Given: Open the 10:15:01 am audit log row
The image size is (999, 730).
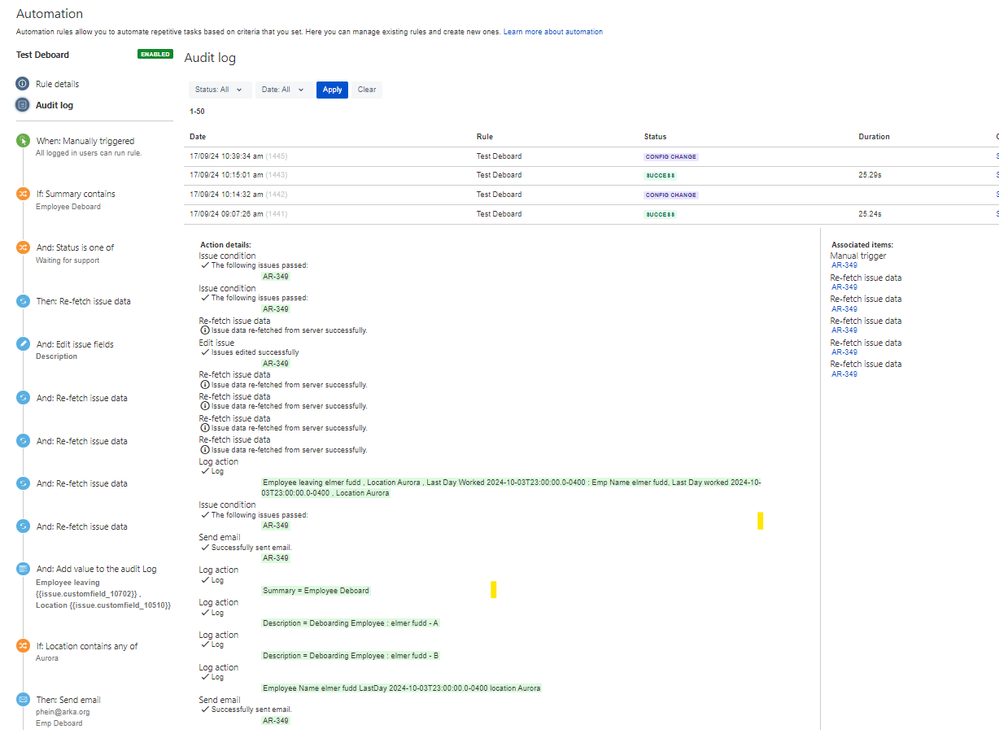Looking at the screenshot, I should click(x=591, y=175).
